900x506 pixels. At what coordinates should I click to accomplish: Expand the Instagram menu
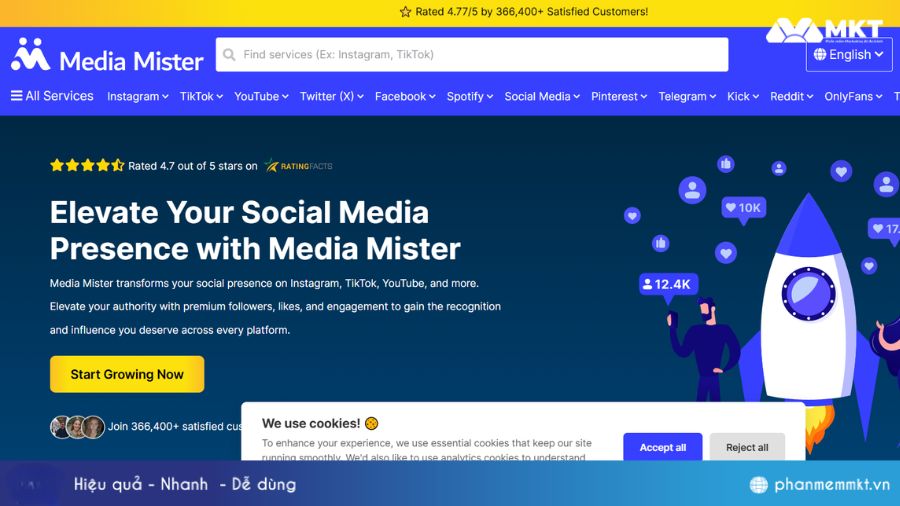pyautogui.click(x=138, y=96)
